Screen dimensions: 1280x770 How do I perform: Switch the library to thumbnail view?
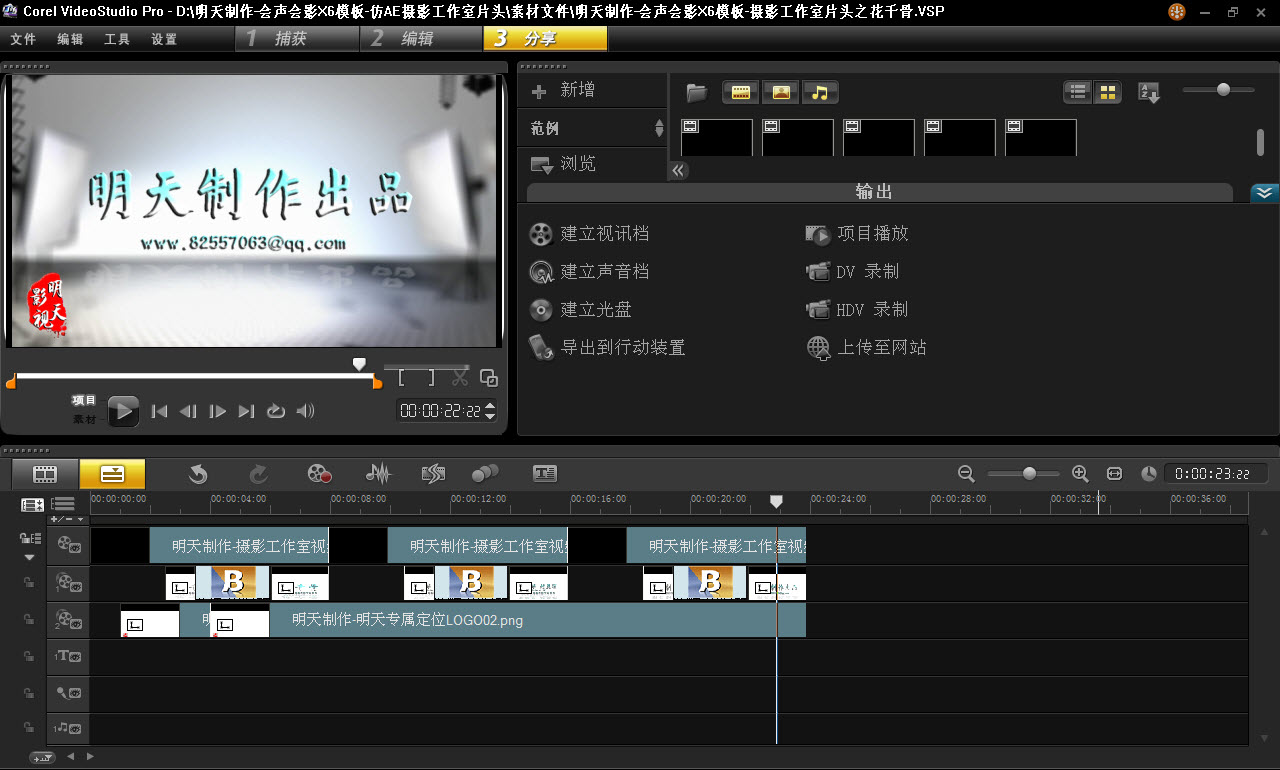click(x=1108, y=92)
